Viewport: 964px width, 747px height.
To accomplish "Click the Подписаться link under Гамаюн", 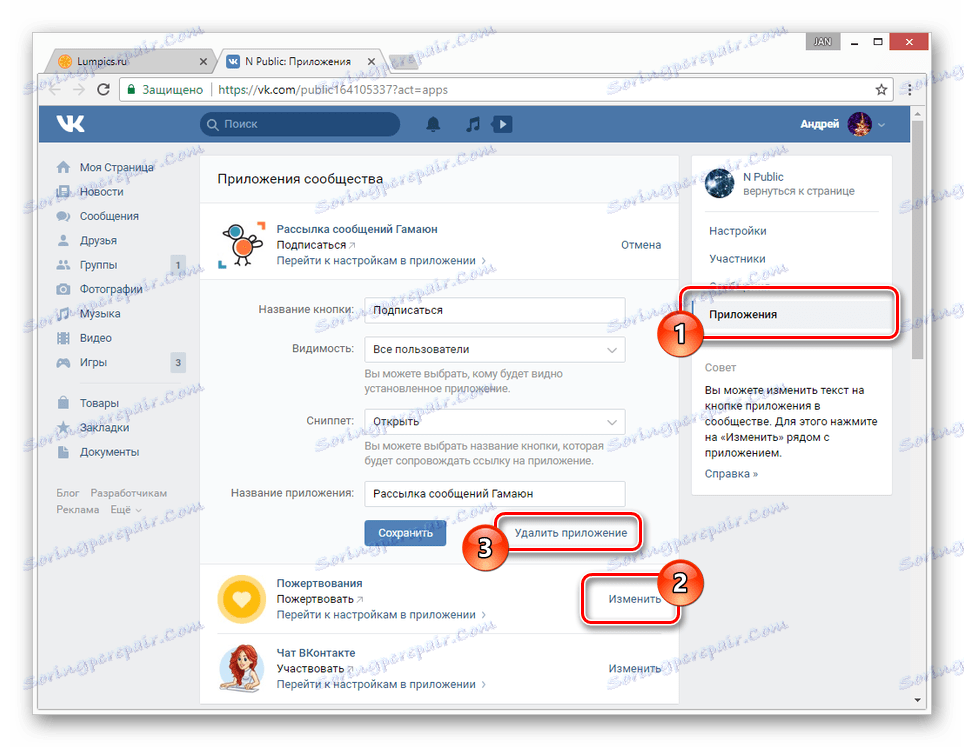I will pos(315,245).
